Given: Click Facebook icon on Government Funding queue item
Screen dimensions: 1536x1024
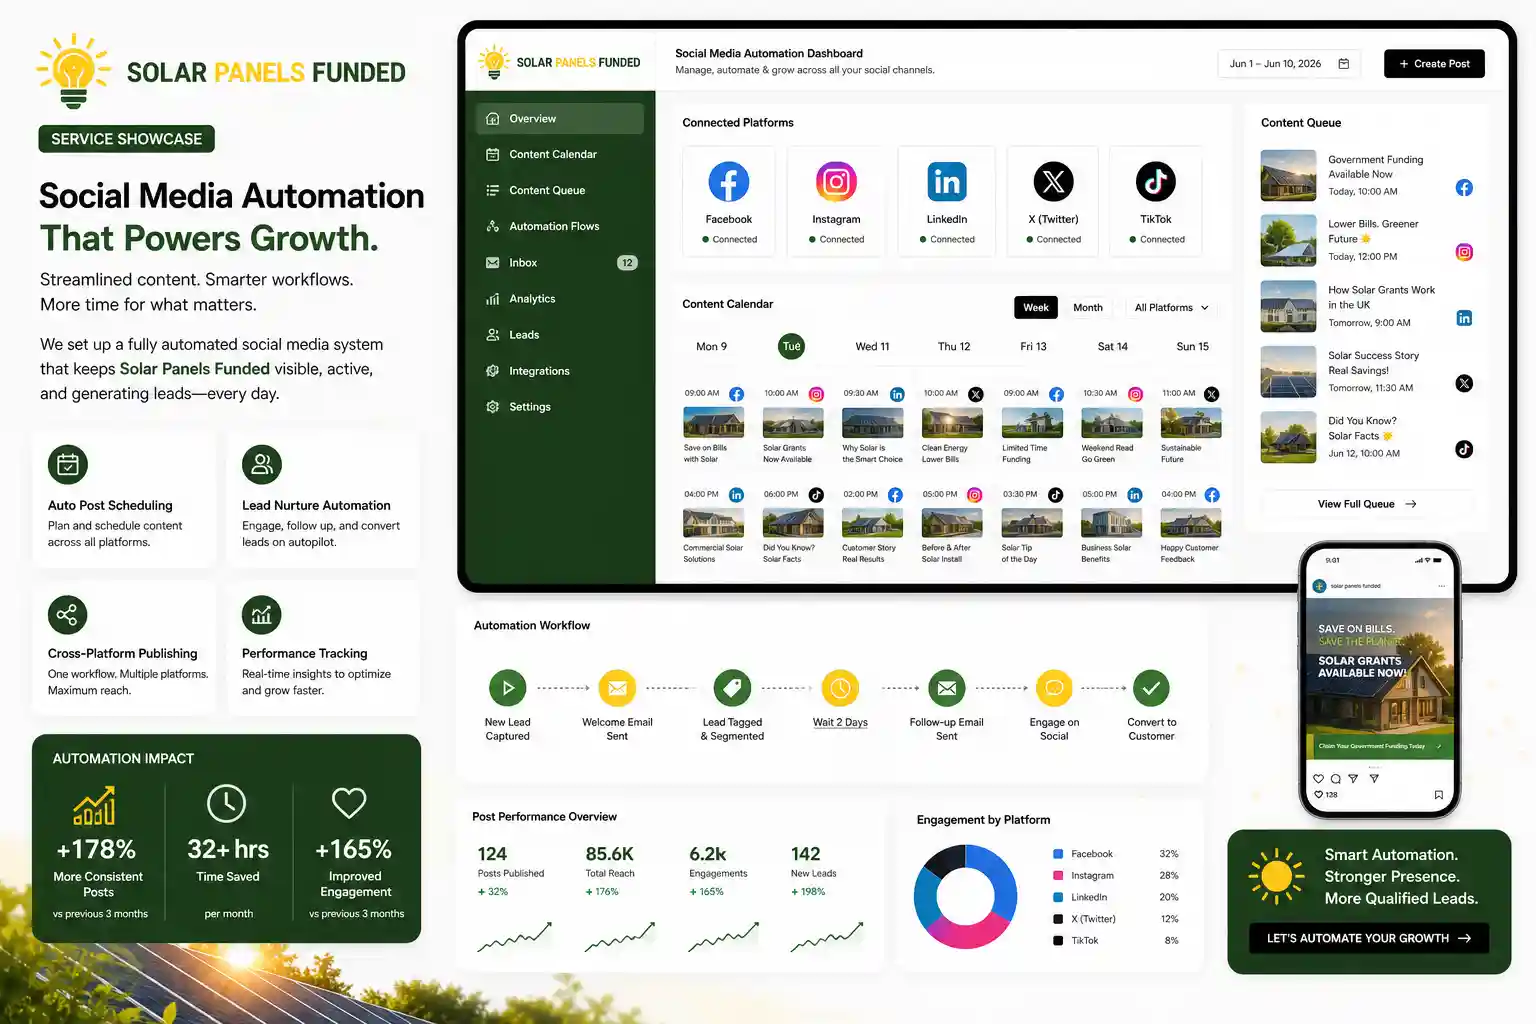Looking at the screenshot, I should tap(1464, 188).
